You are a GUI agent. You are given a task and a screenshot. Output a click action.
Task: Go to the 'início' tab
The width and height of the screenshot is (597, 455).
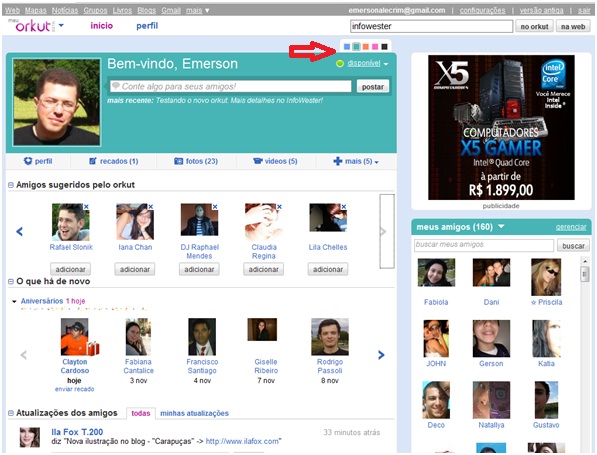pyautogui.click(x=102, y=26)
